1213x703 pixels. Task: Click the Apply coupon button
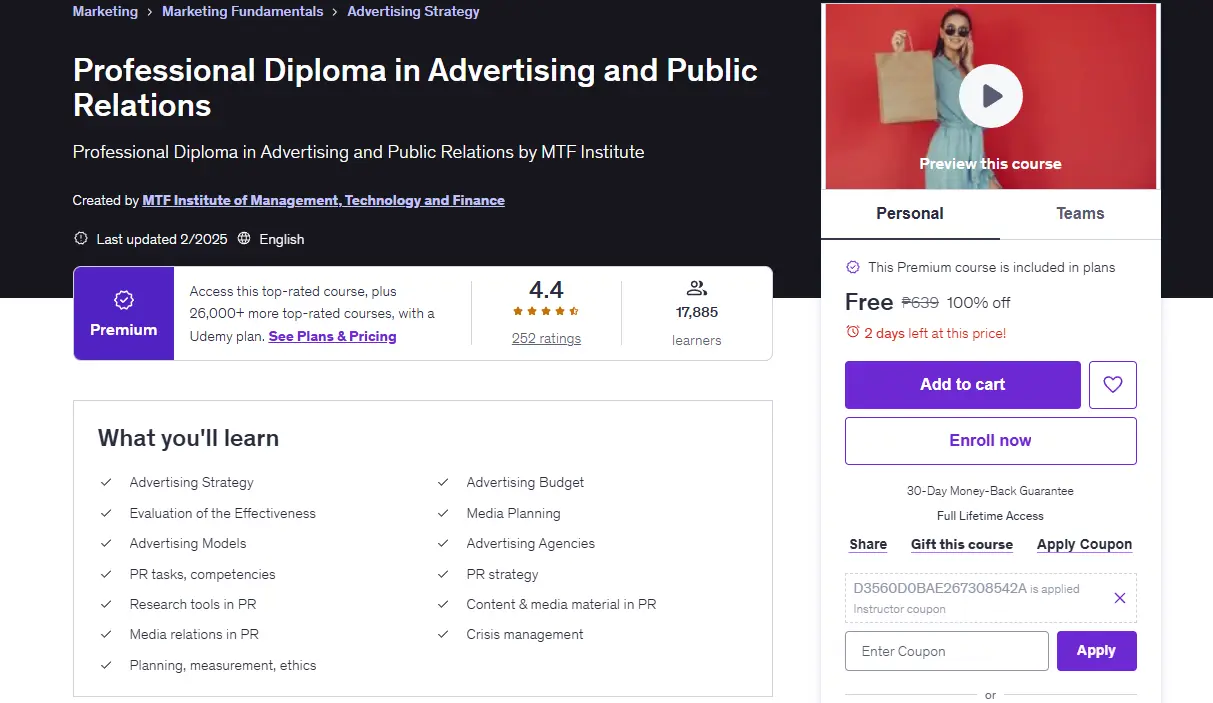(x=1097, y=651)
